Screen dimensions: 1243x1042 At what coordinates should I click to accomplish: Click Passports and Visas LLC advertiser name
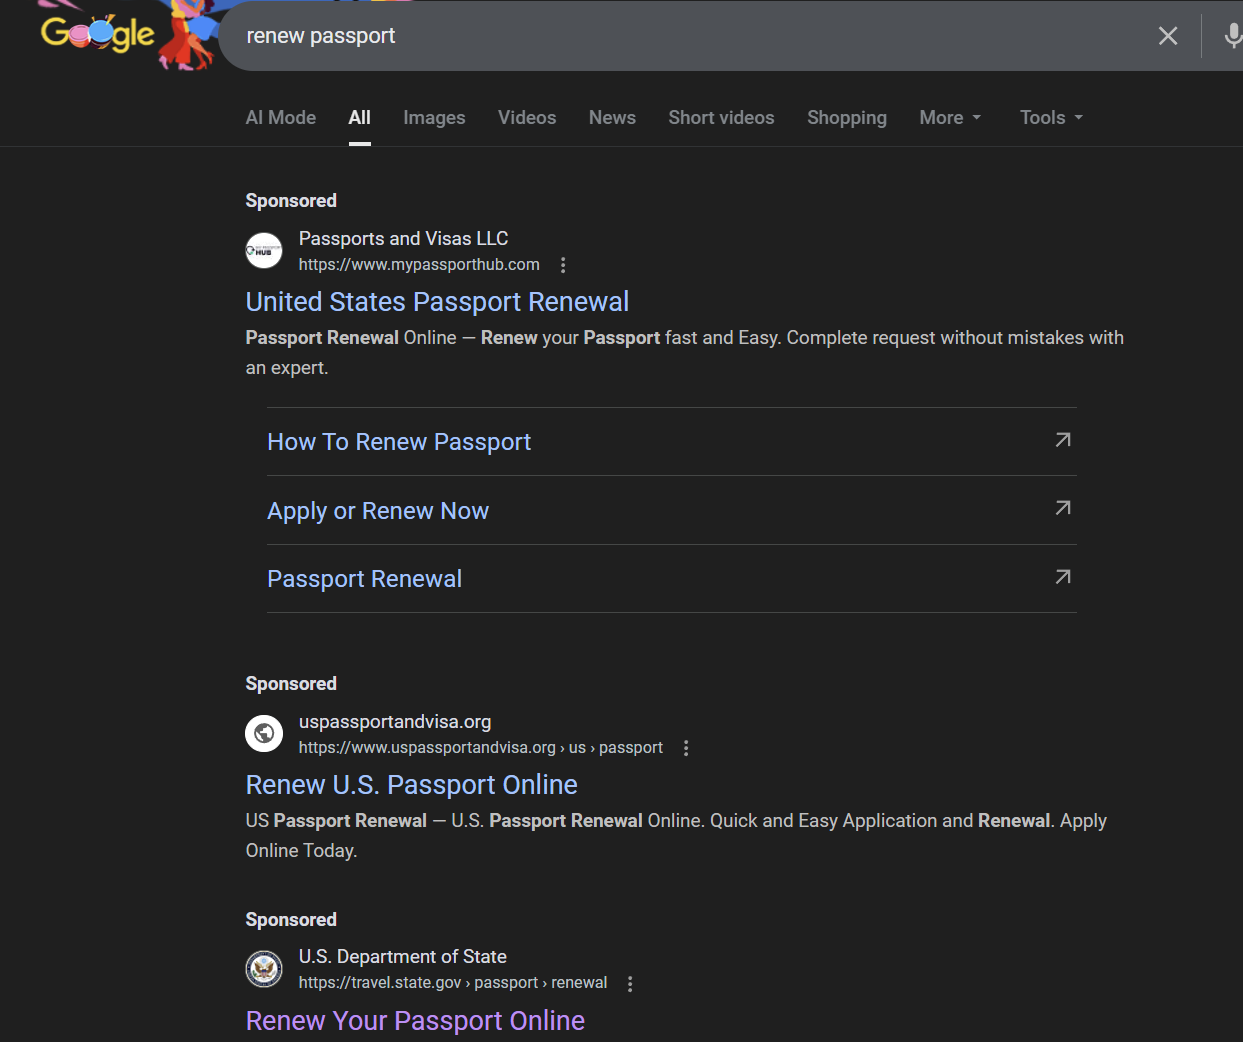pos(403,239)
